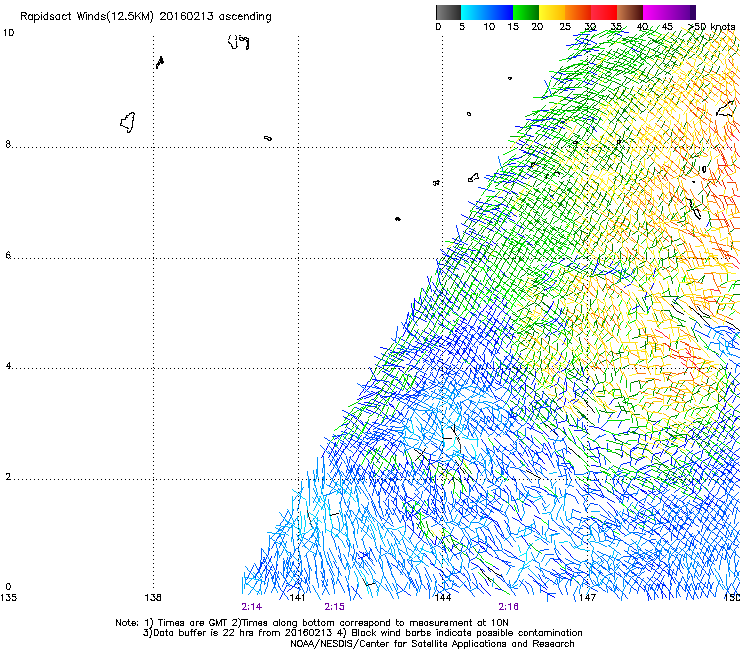The image size is (740, 650).
Task: Click the '45' legend scale label
Action: click(667, 27)
